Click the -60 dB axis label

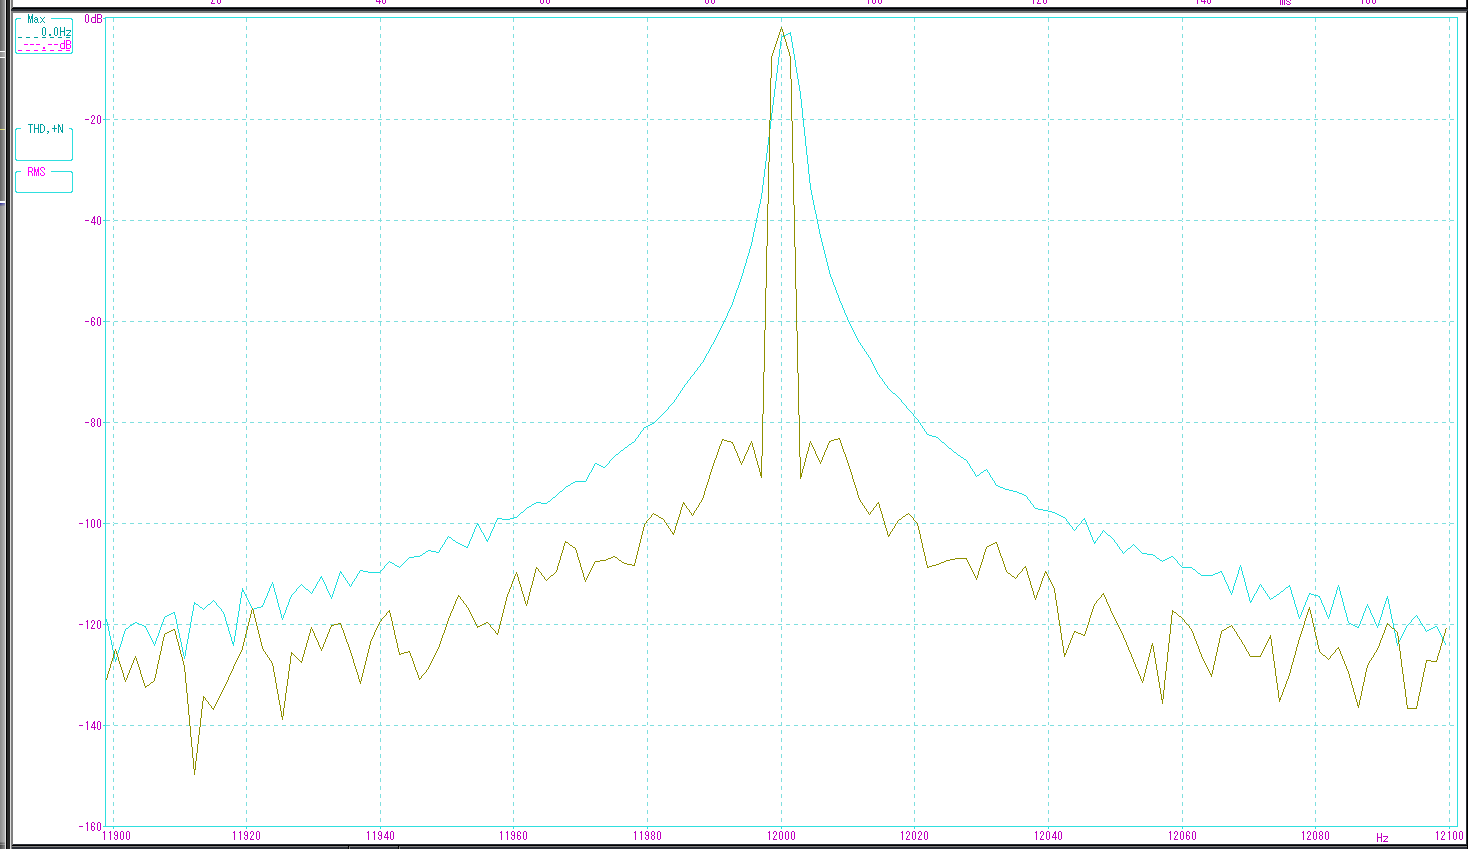pyautogui.click(x=93, y=322)
